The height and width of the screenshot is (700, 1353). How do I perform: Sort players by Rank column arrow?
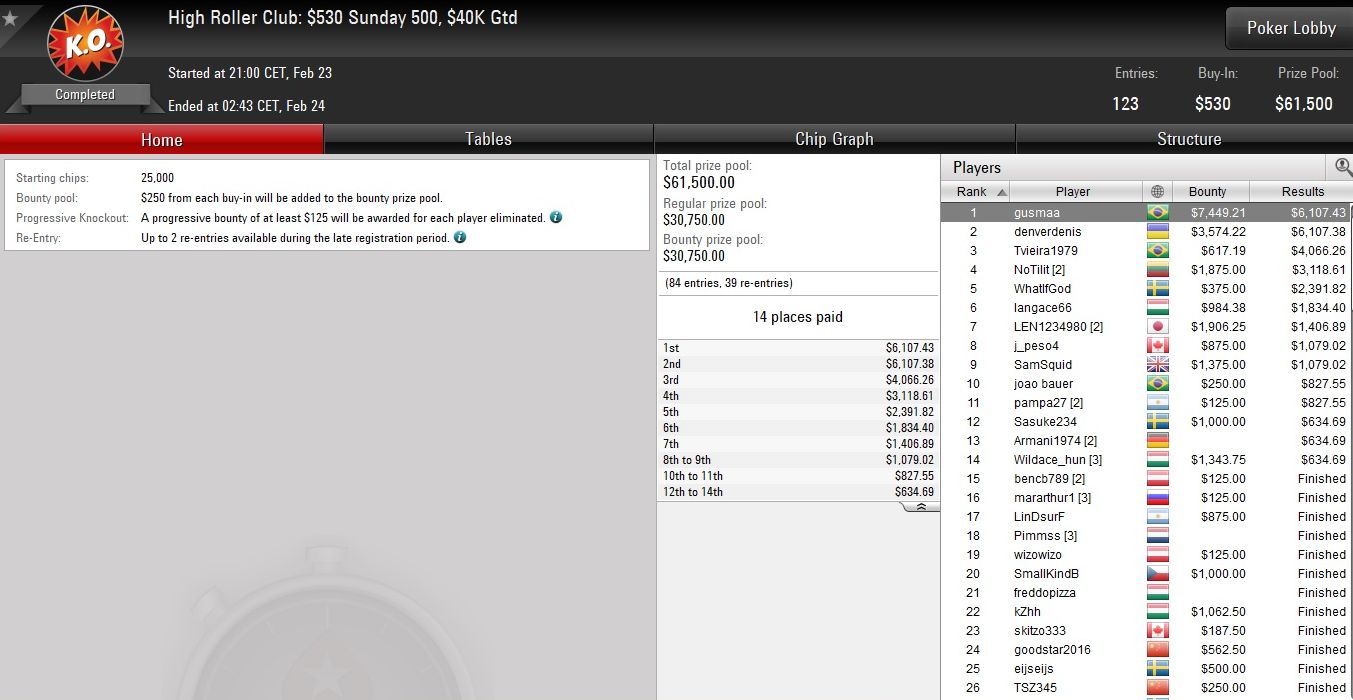point(1002,192)
